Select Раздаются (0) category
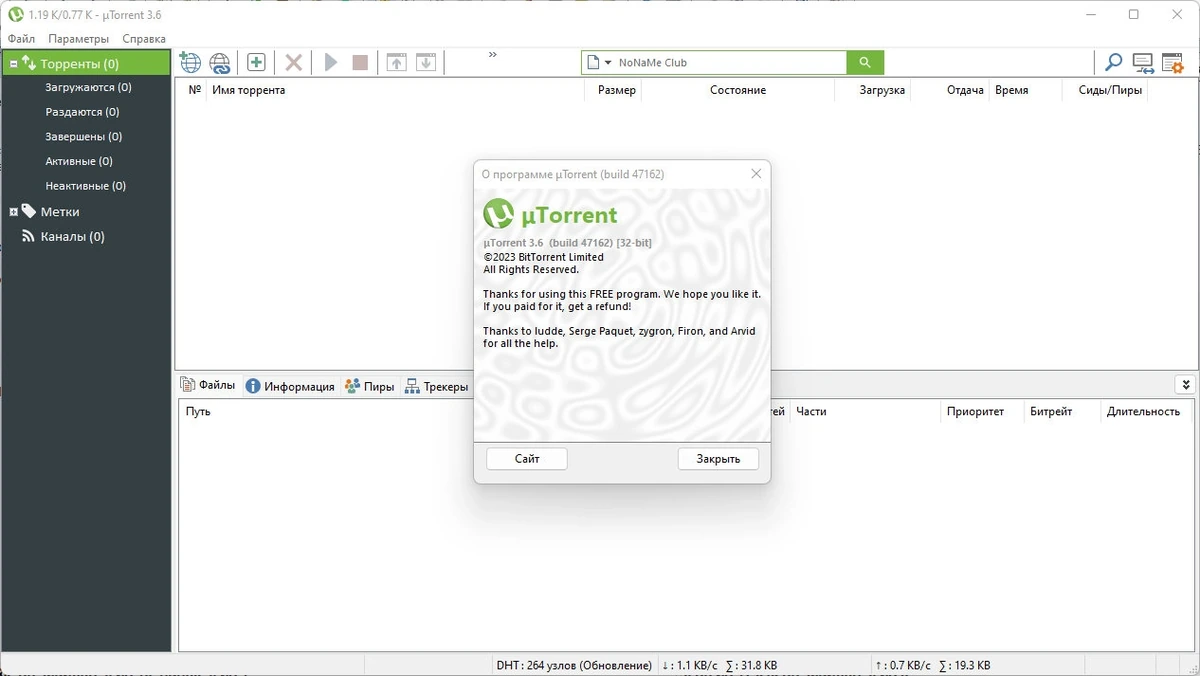1200x676 pixels. pyautogui.click(x=82, y=112)
